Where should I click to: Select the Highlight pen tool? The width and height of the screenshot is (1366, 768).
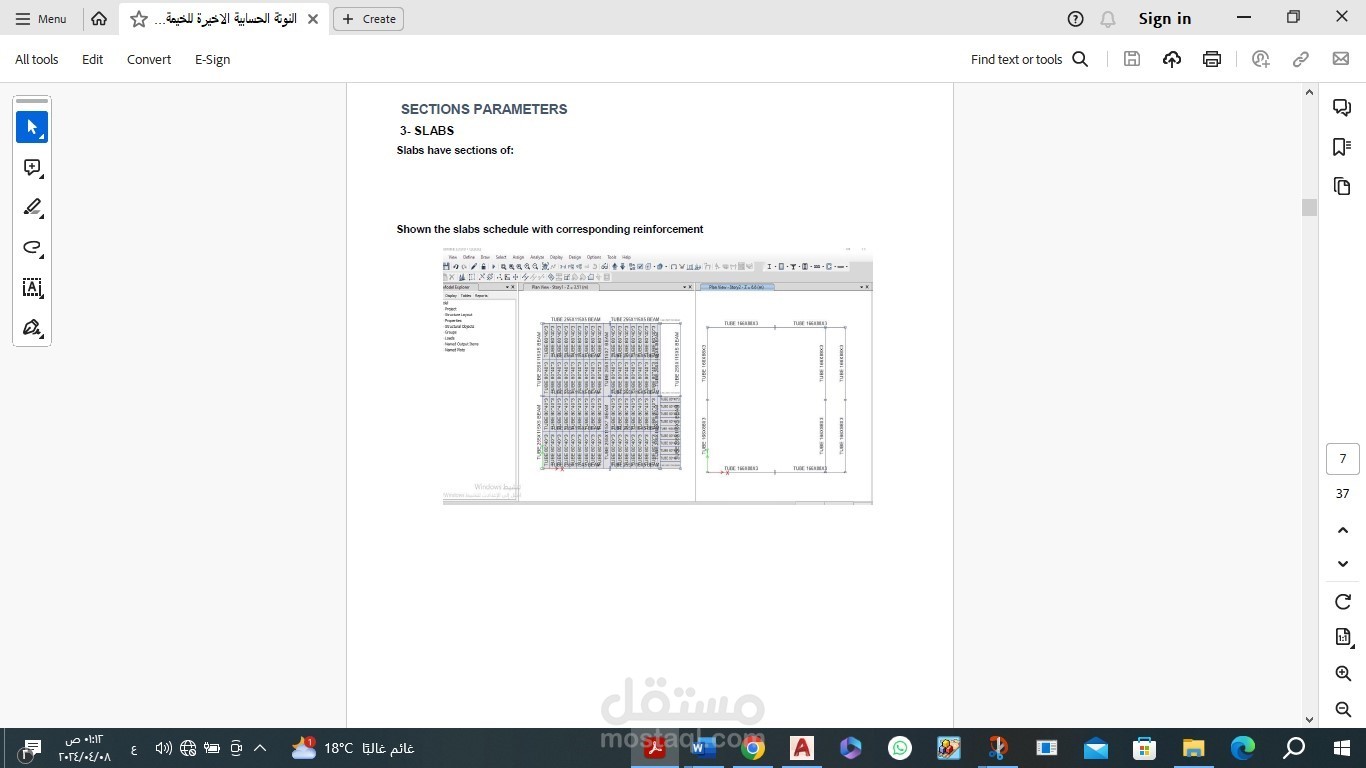point(32,207)
